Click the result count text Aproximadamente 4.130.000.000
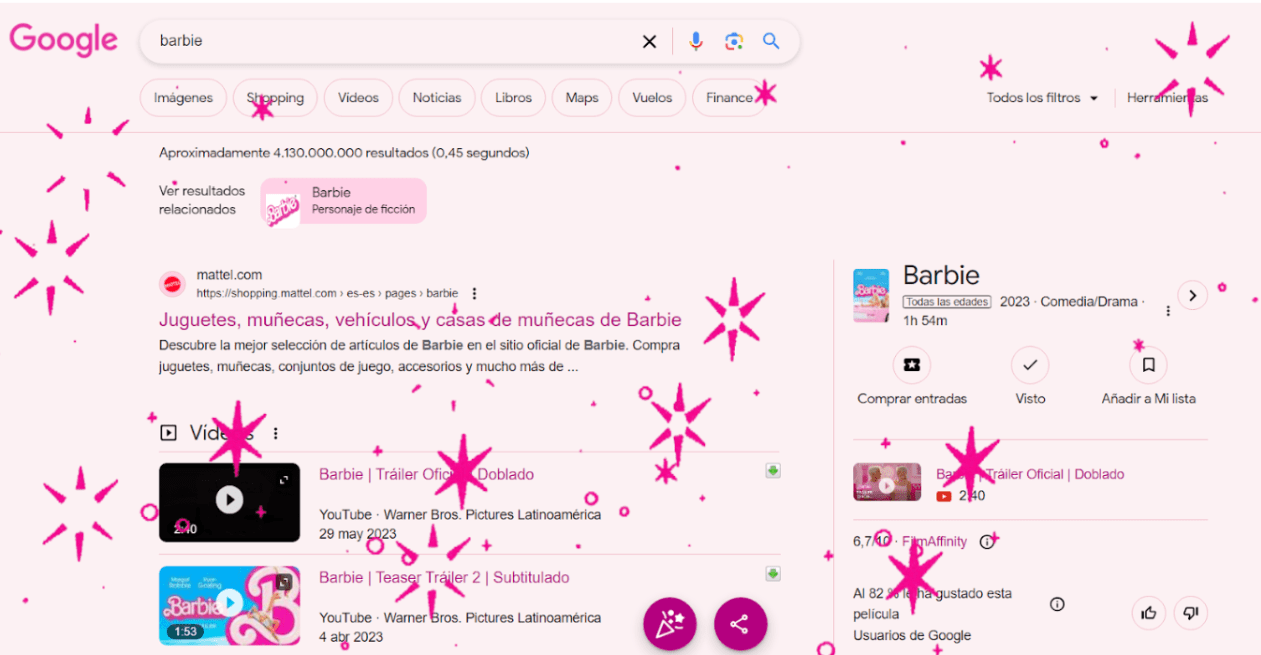 (344, 153)
